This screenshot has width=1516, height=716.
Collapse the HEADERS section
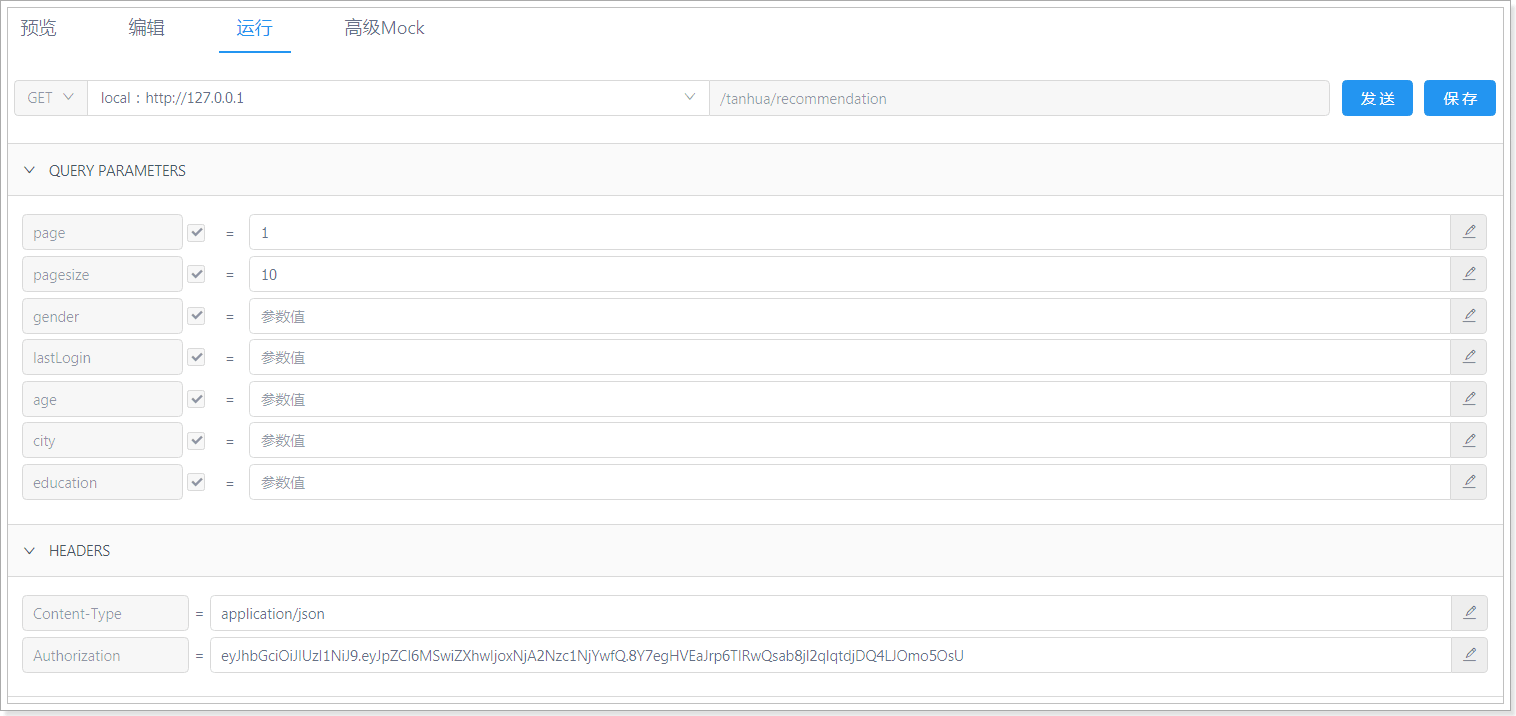click(x=30, y=550)
